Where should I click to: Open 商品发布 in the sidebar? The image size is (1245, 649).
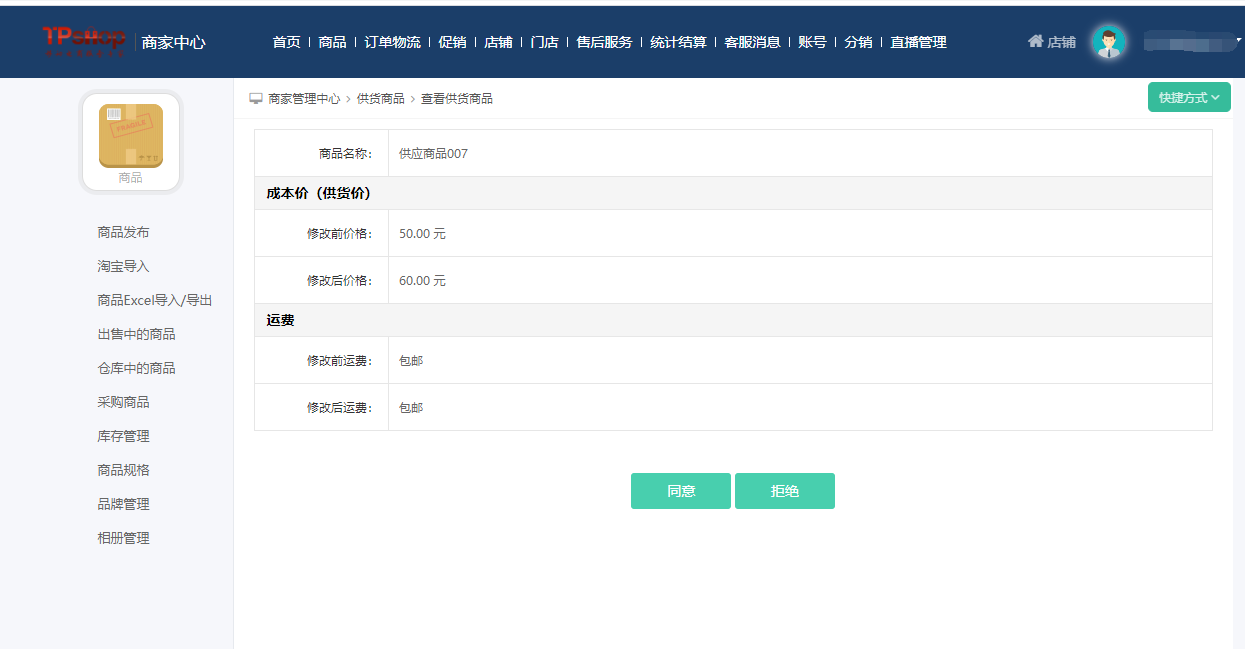tap(123, 232)
